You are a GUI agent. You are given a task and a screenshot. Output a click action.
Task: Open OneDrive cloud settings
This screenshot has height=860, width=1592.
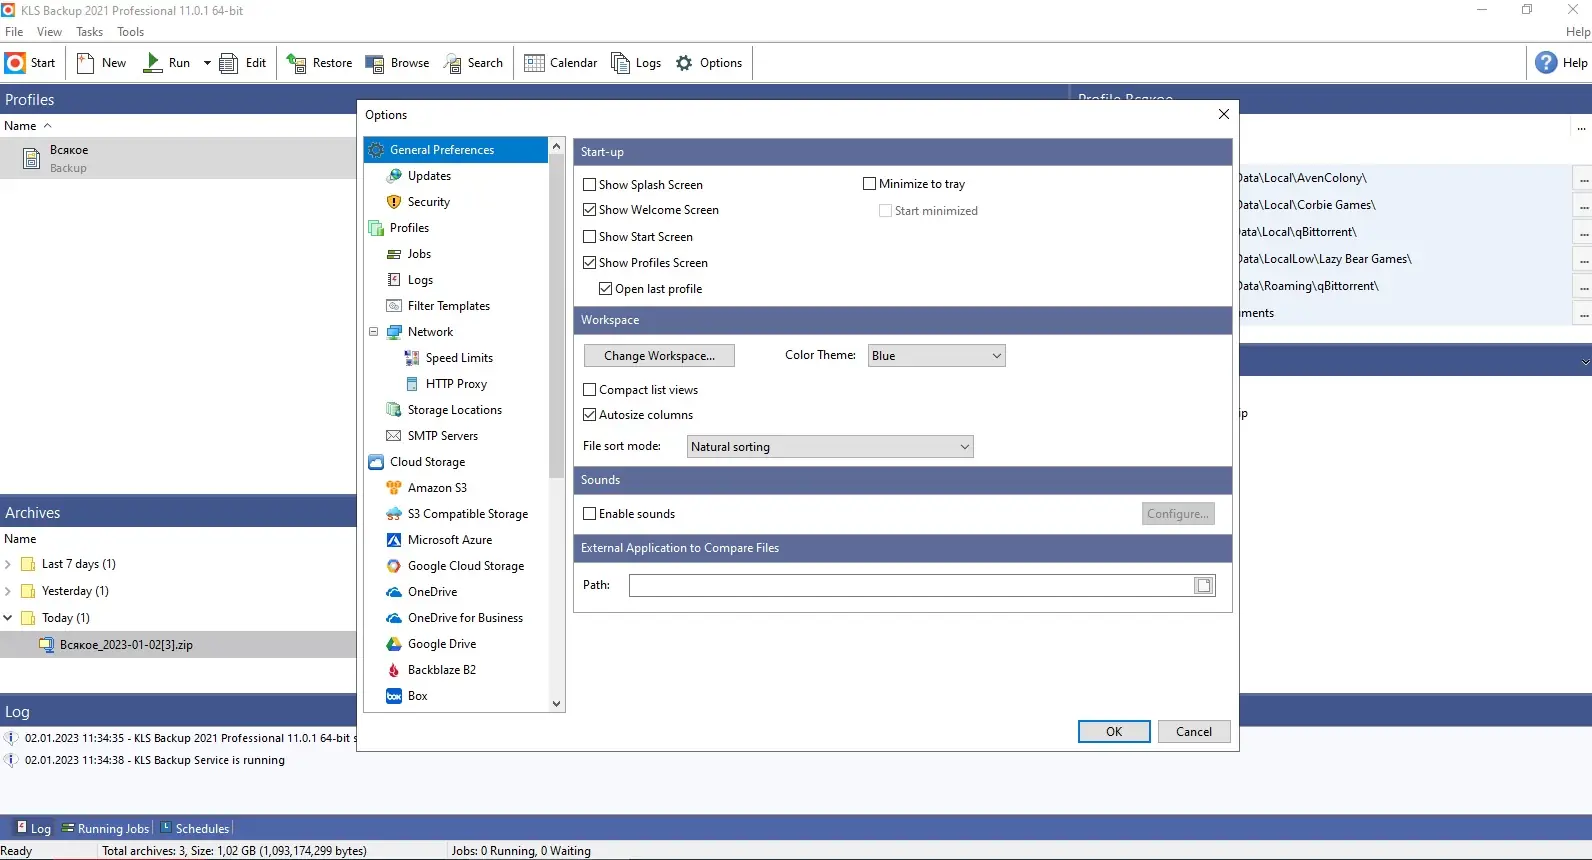tap(432, 592)
